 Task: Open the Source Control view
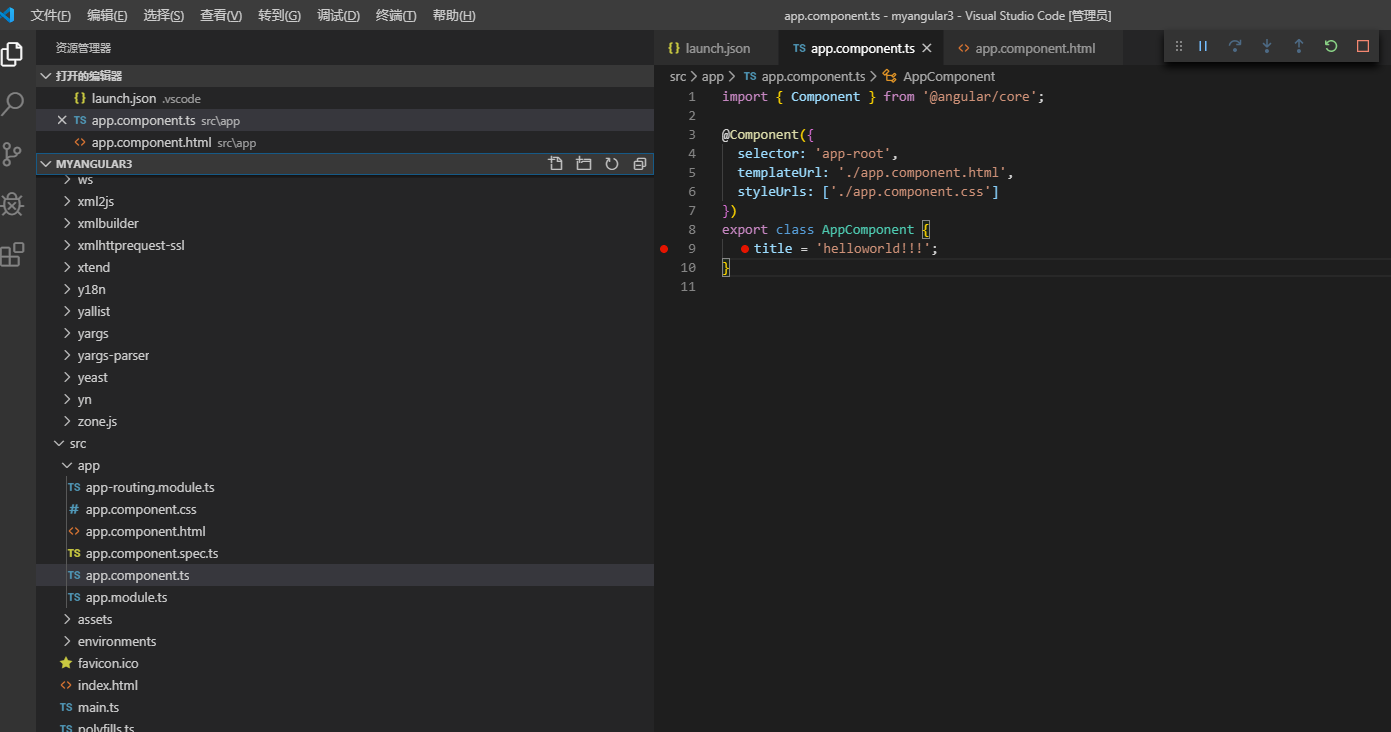(12, 154)
